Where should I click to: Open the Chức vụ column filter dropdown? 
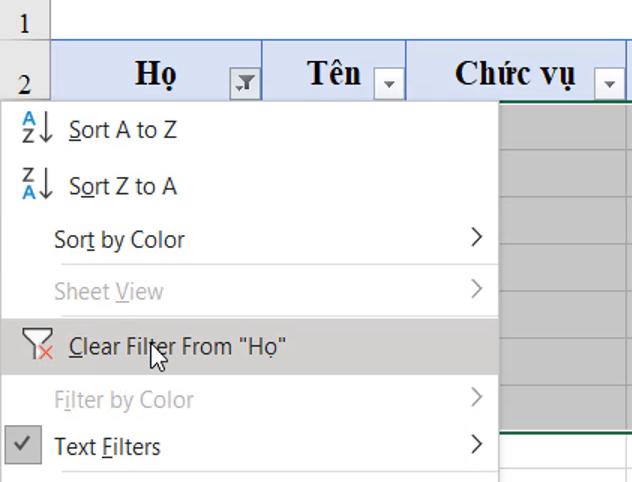tap(609, 85)
